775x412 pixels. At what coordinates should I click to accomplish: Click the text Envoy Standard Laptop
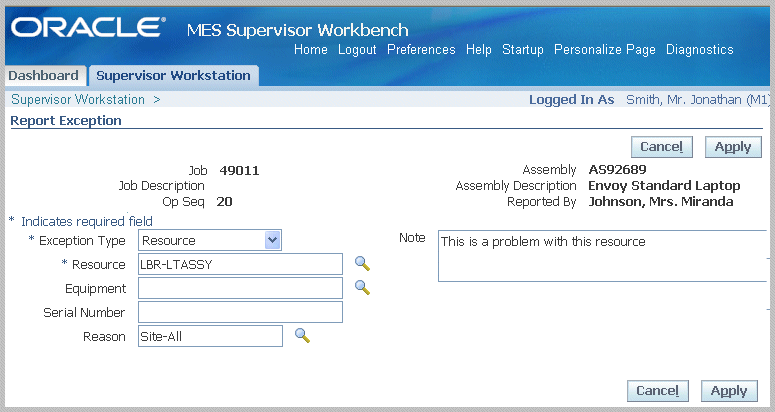(x=664, y=186)
